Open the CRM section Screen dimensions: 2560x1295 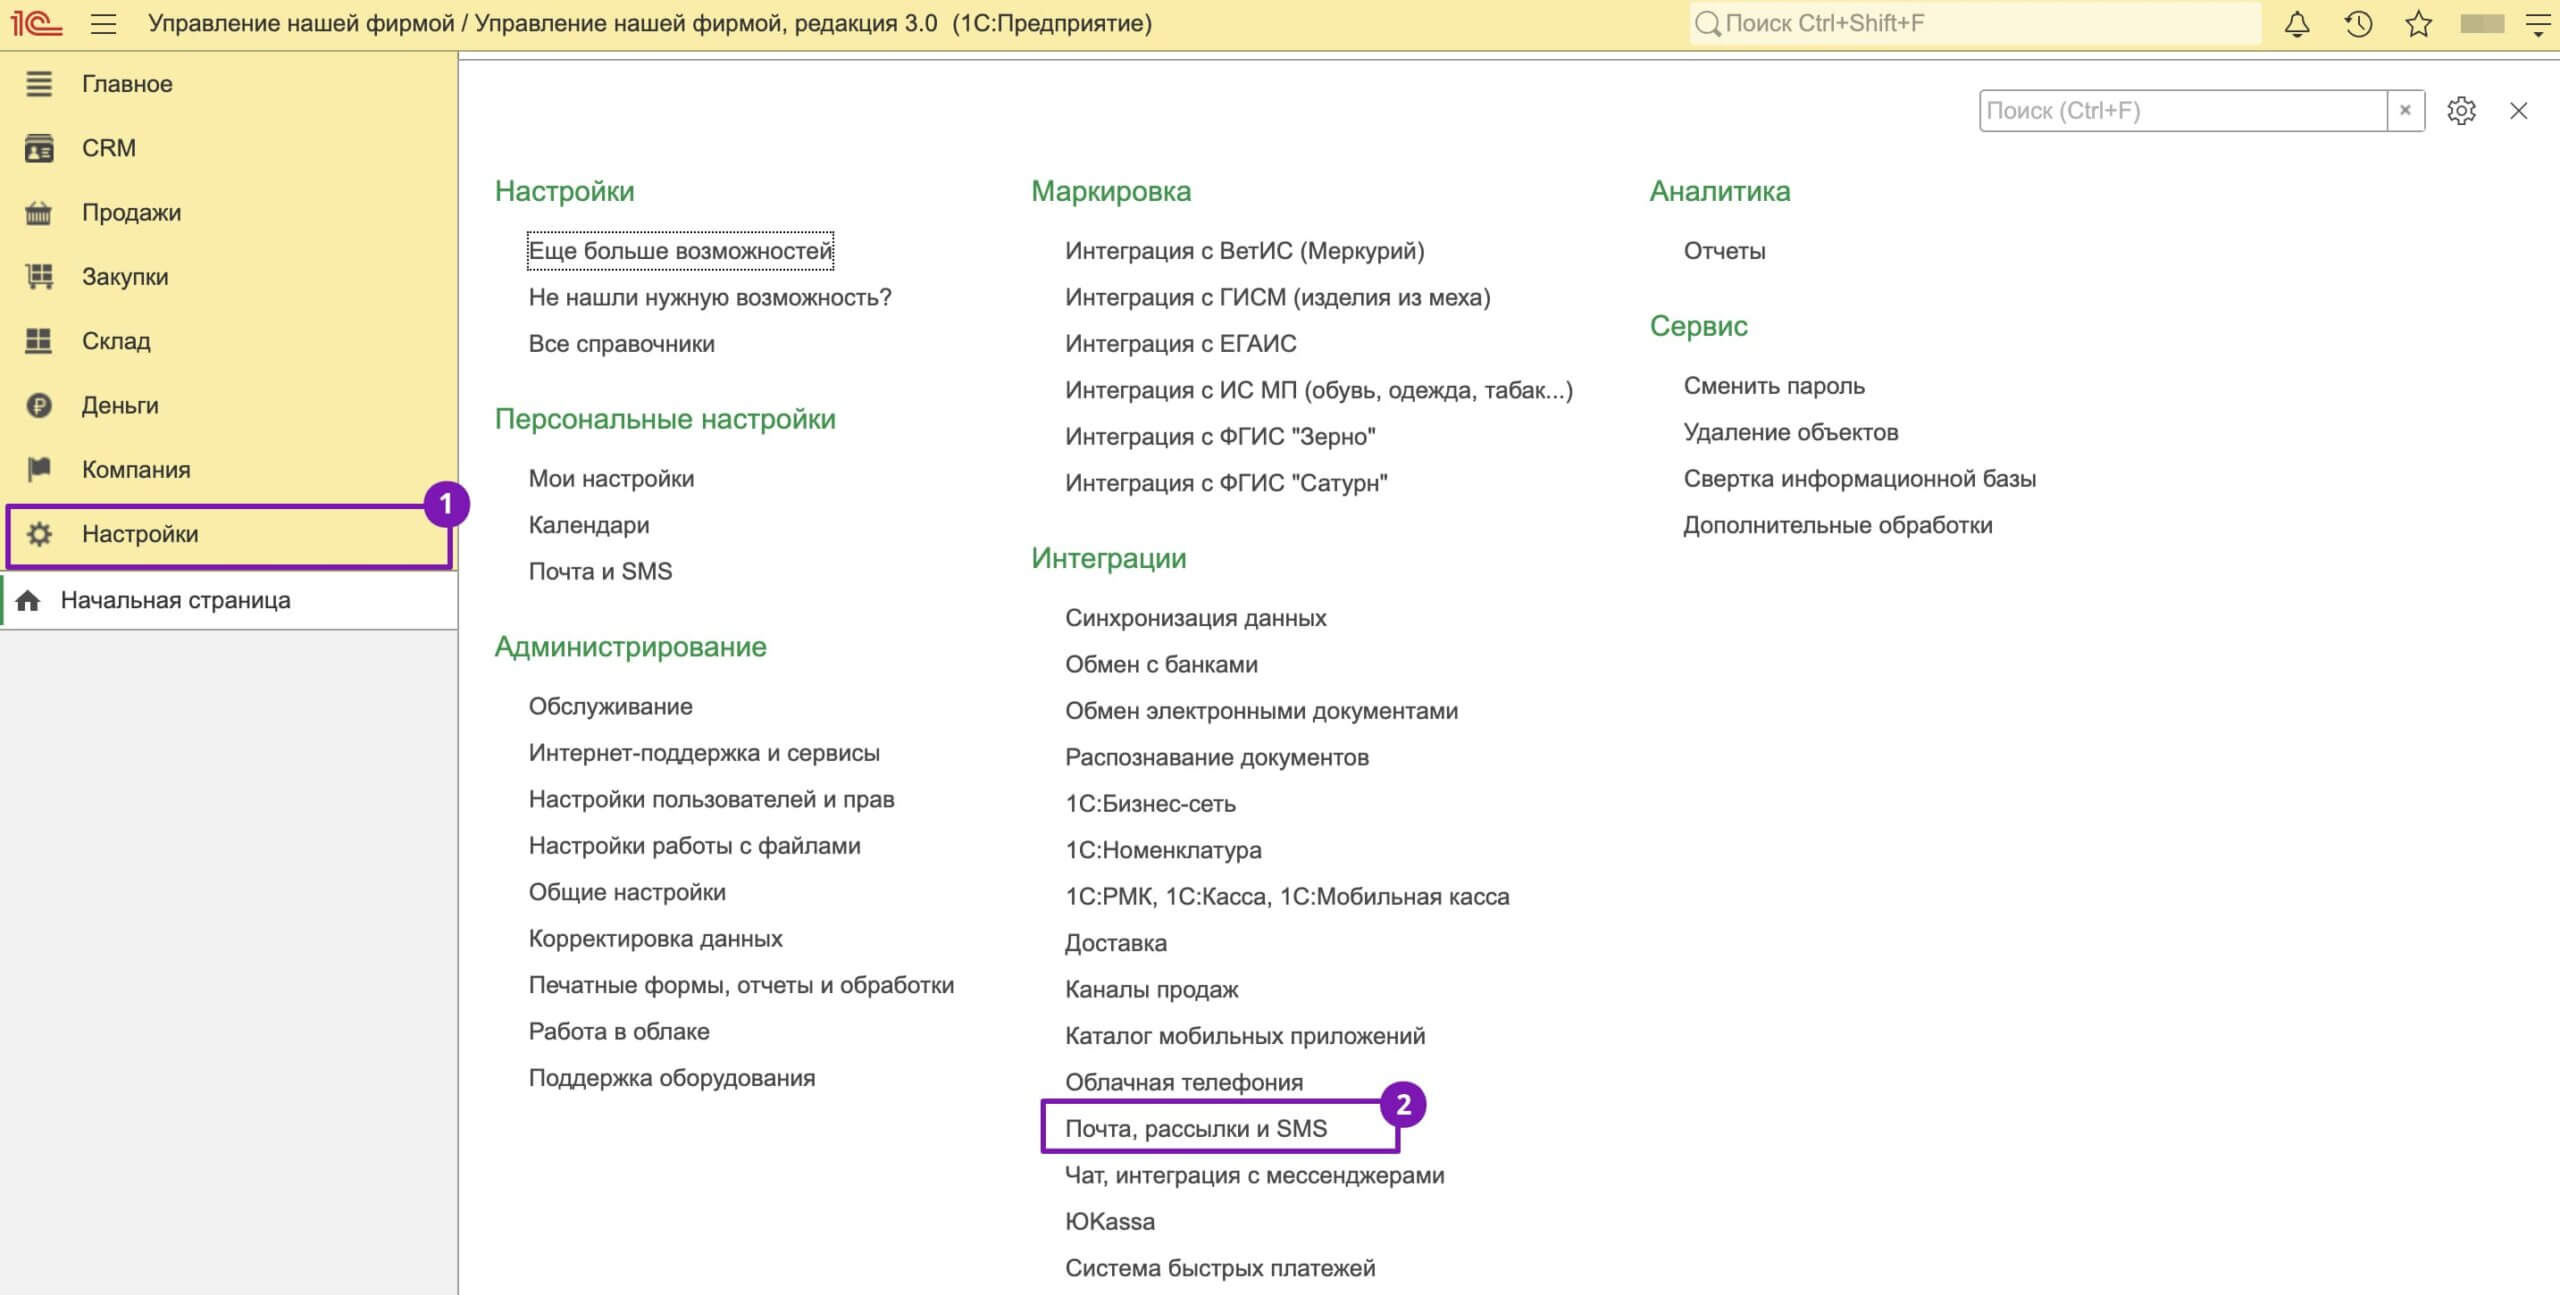point(109,148)
